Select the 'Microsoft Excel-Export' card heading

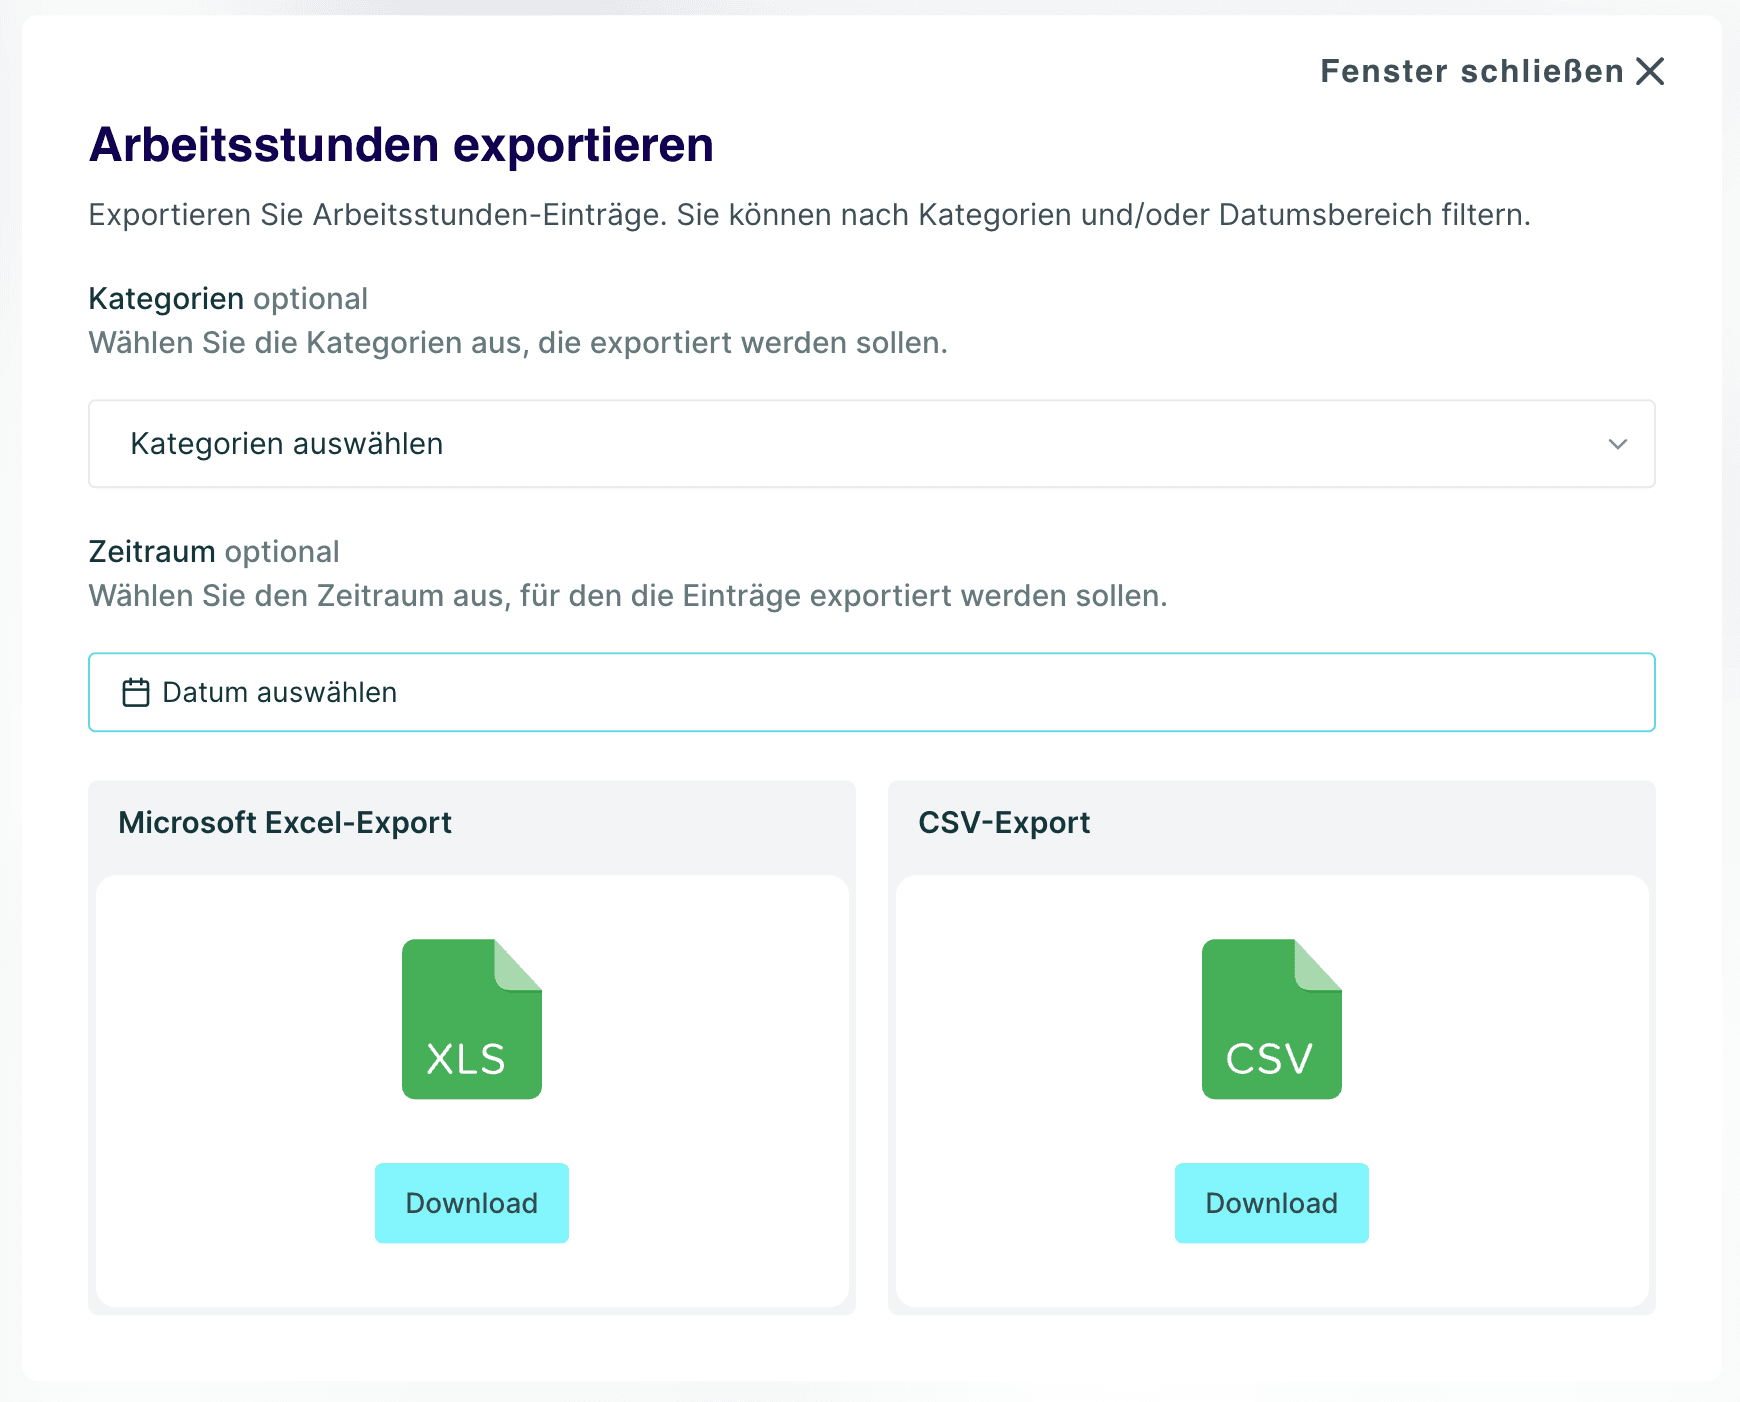(x=285, y=822)
